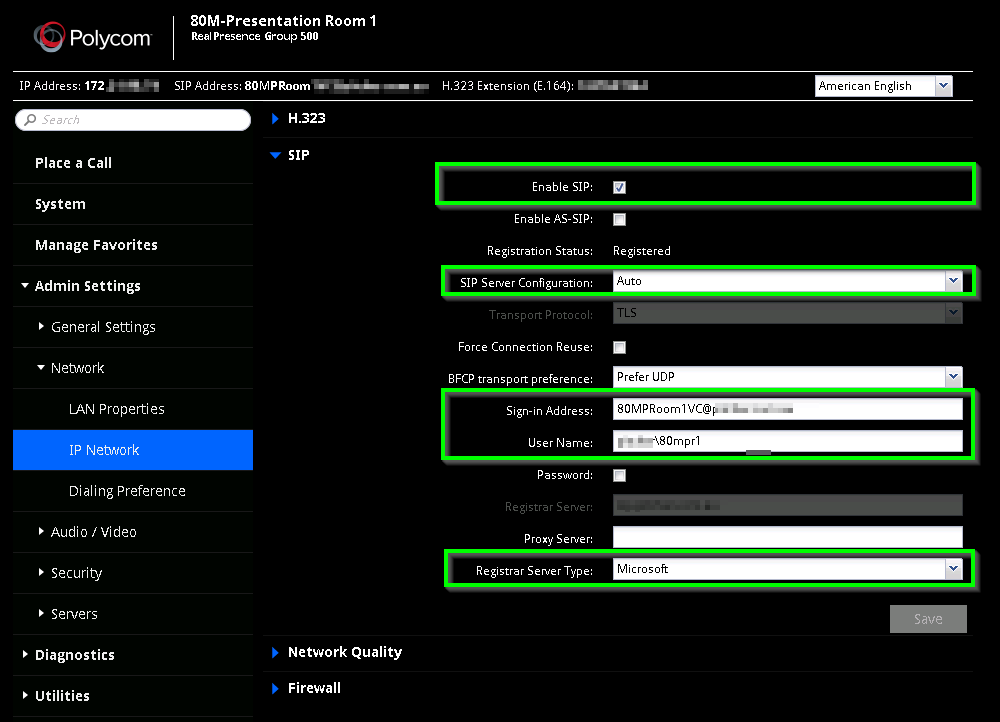Check the Password checkbox

[x=619, y=476]
